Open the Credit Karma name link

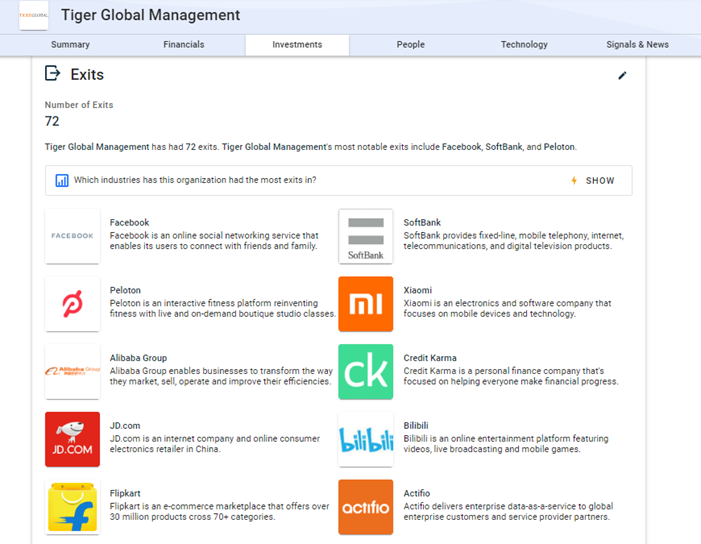click(430, 358)
